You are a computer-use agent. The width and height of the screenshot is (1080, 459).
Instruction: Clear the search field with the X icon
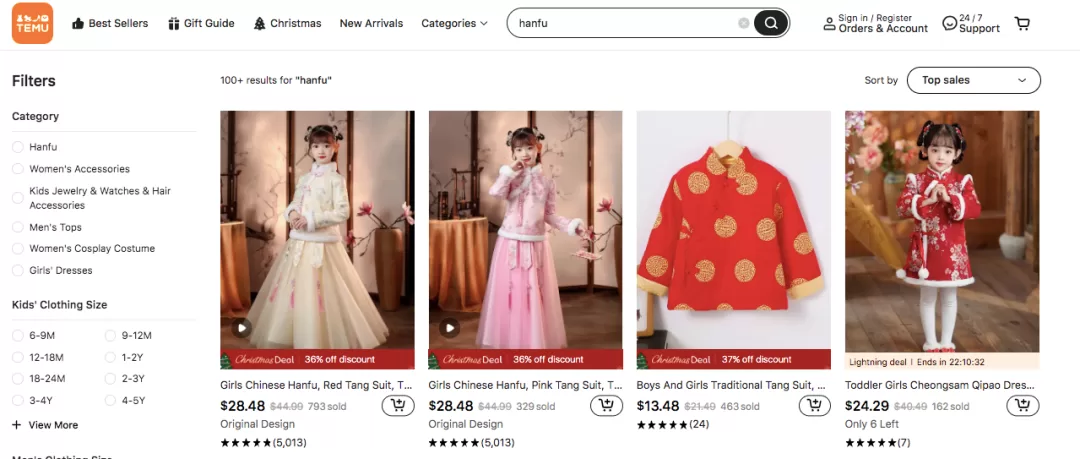(743, 23)
